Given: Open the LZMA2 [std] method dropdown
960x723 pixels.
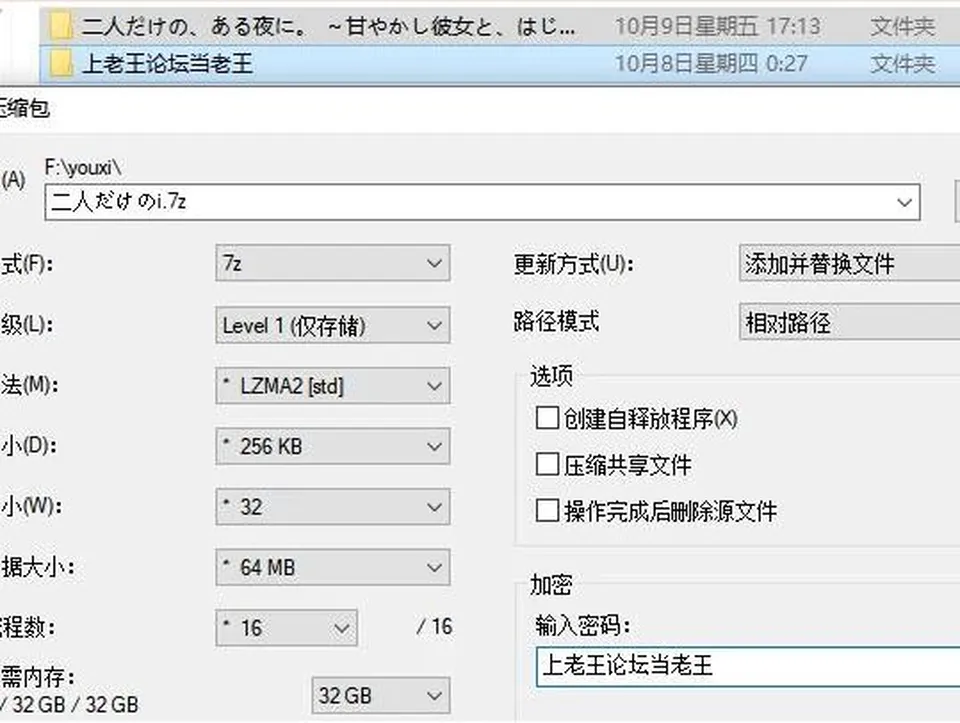Looking at the screenshot, I should pyautogui.click(x=332, y=386).
